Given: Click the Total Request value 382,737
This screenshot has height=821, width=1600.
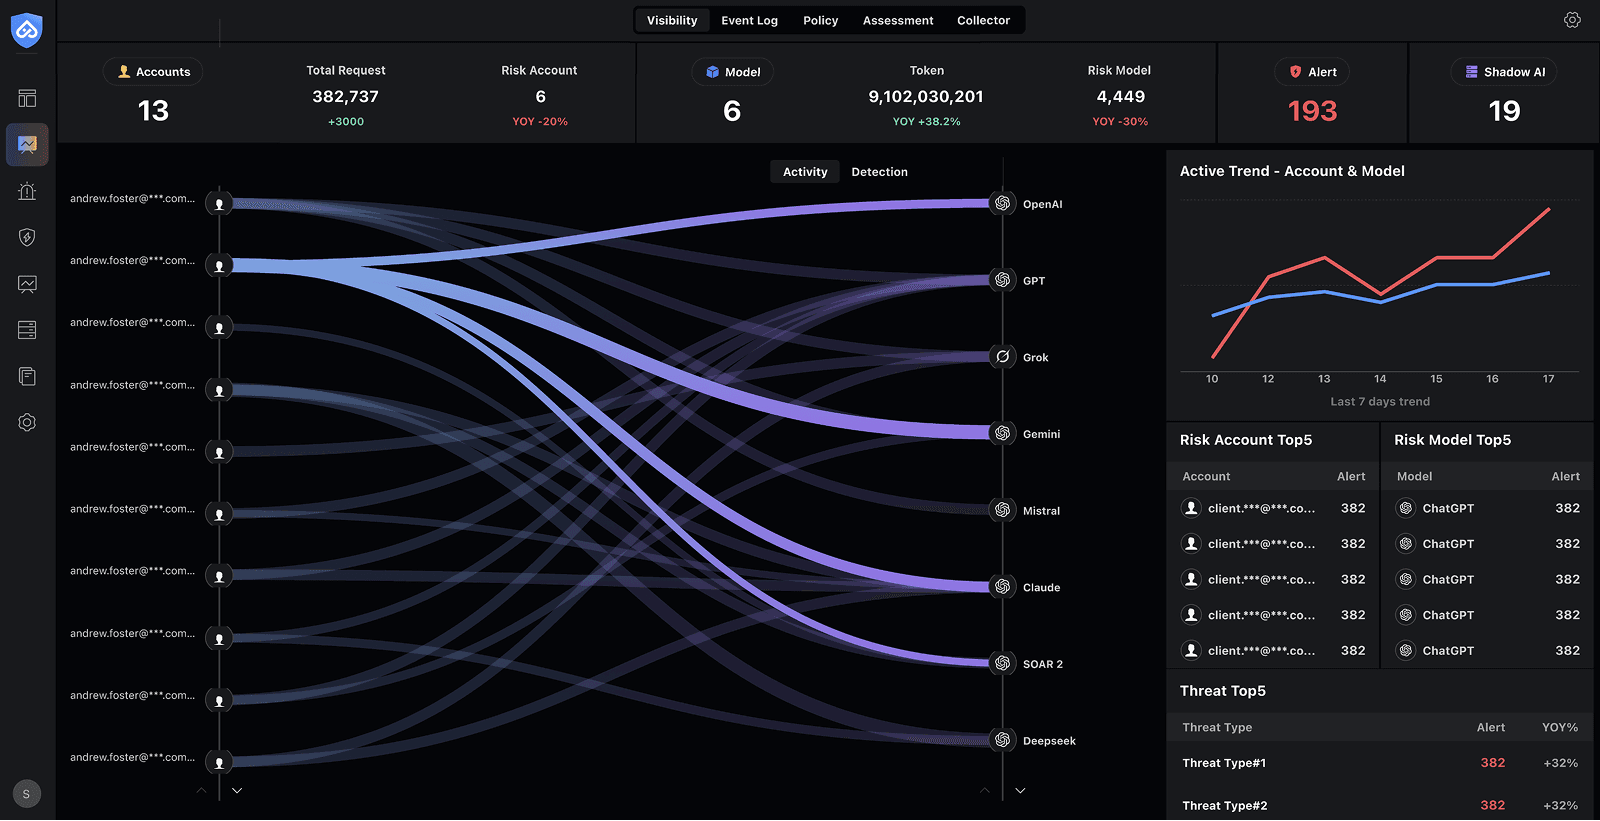Looking at the screenshot, I should (345, 97).
